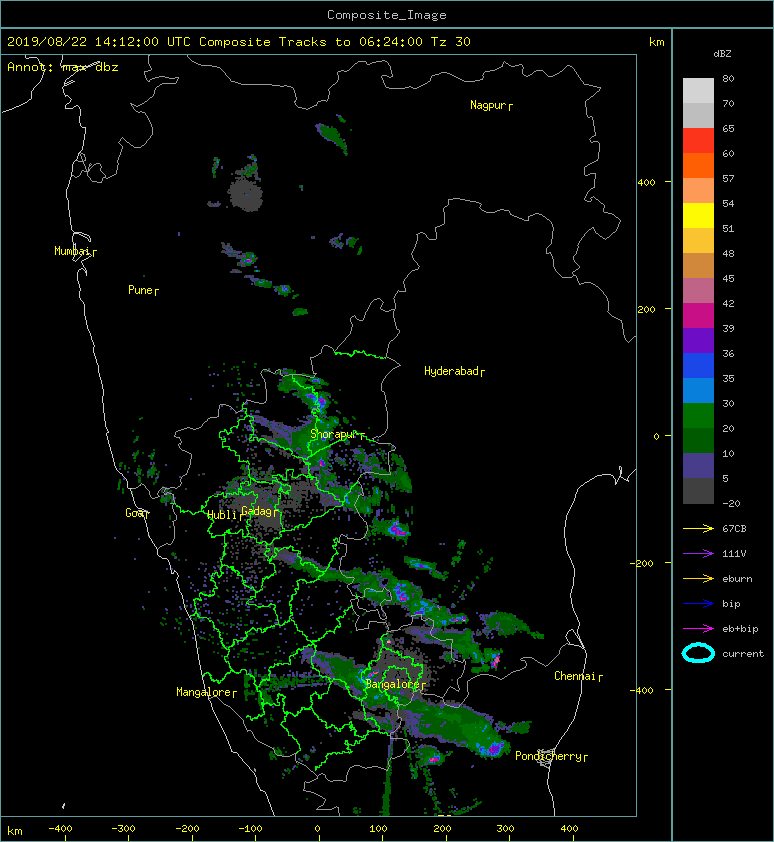
Task: Click the 2019/08/22 14:12:00 UTC timestamp
Action: tap(99, 42)
